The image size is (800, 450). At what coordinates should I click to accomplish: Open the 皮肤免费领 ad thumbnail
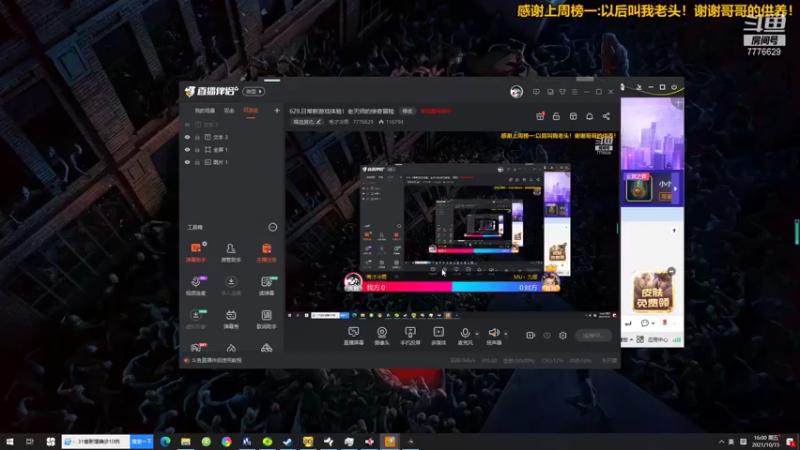tap(653, 292)
